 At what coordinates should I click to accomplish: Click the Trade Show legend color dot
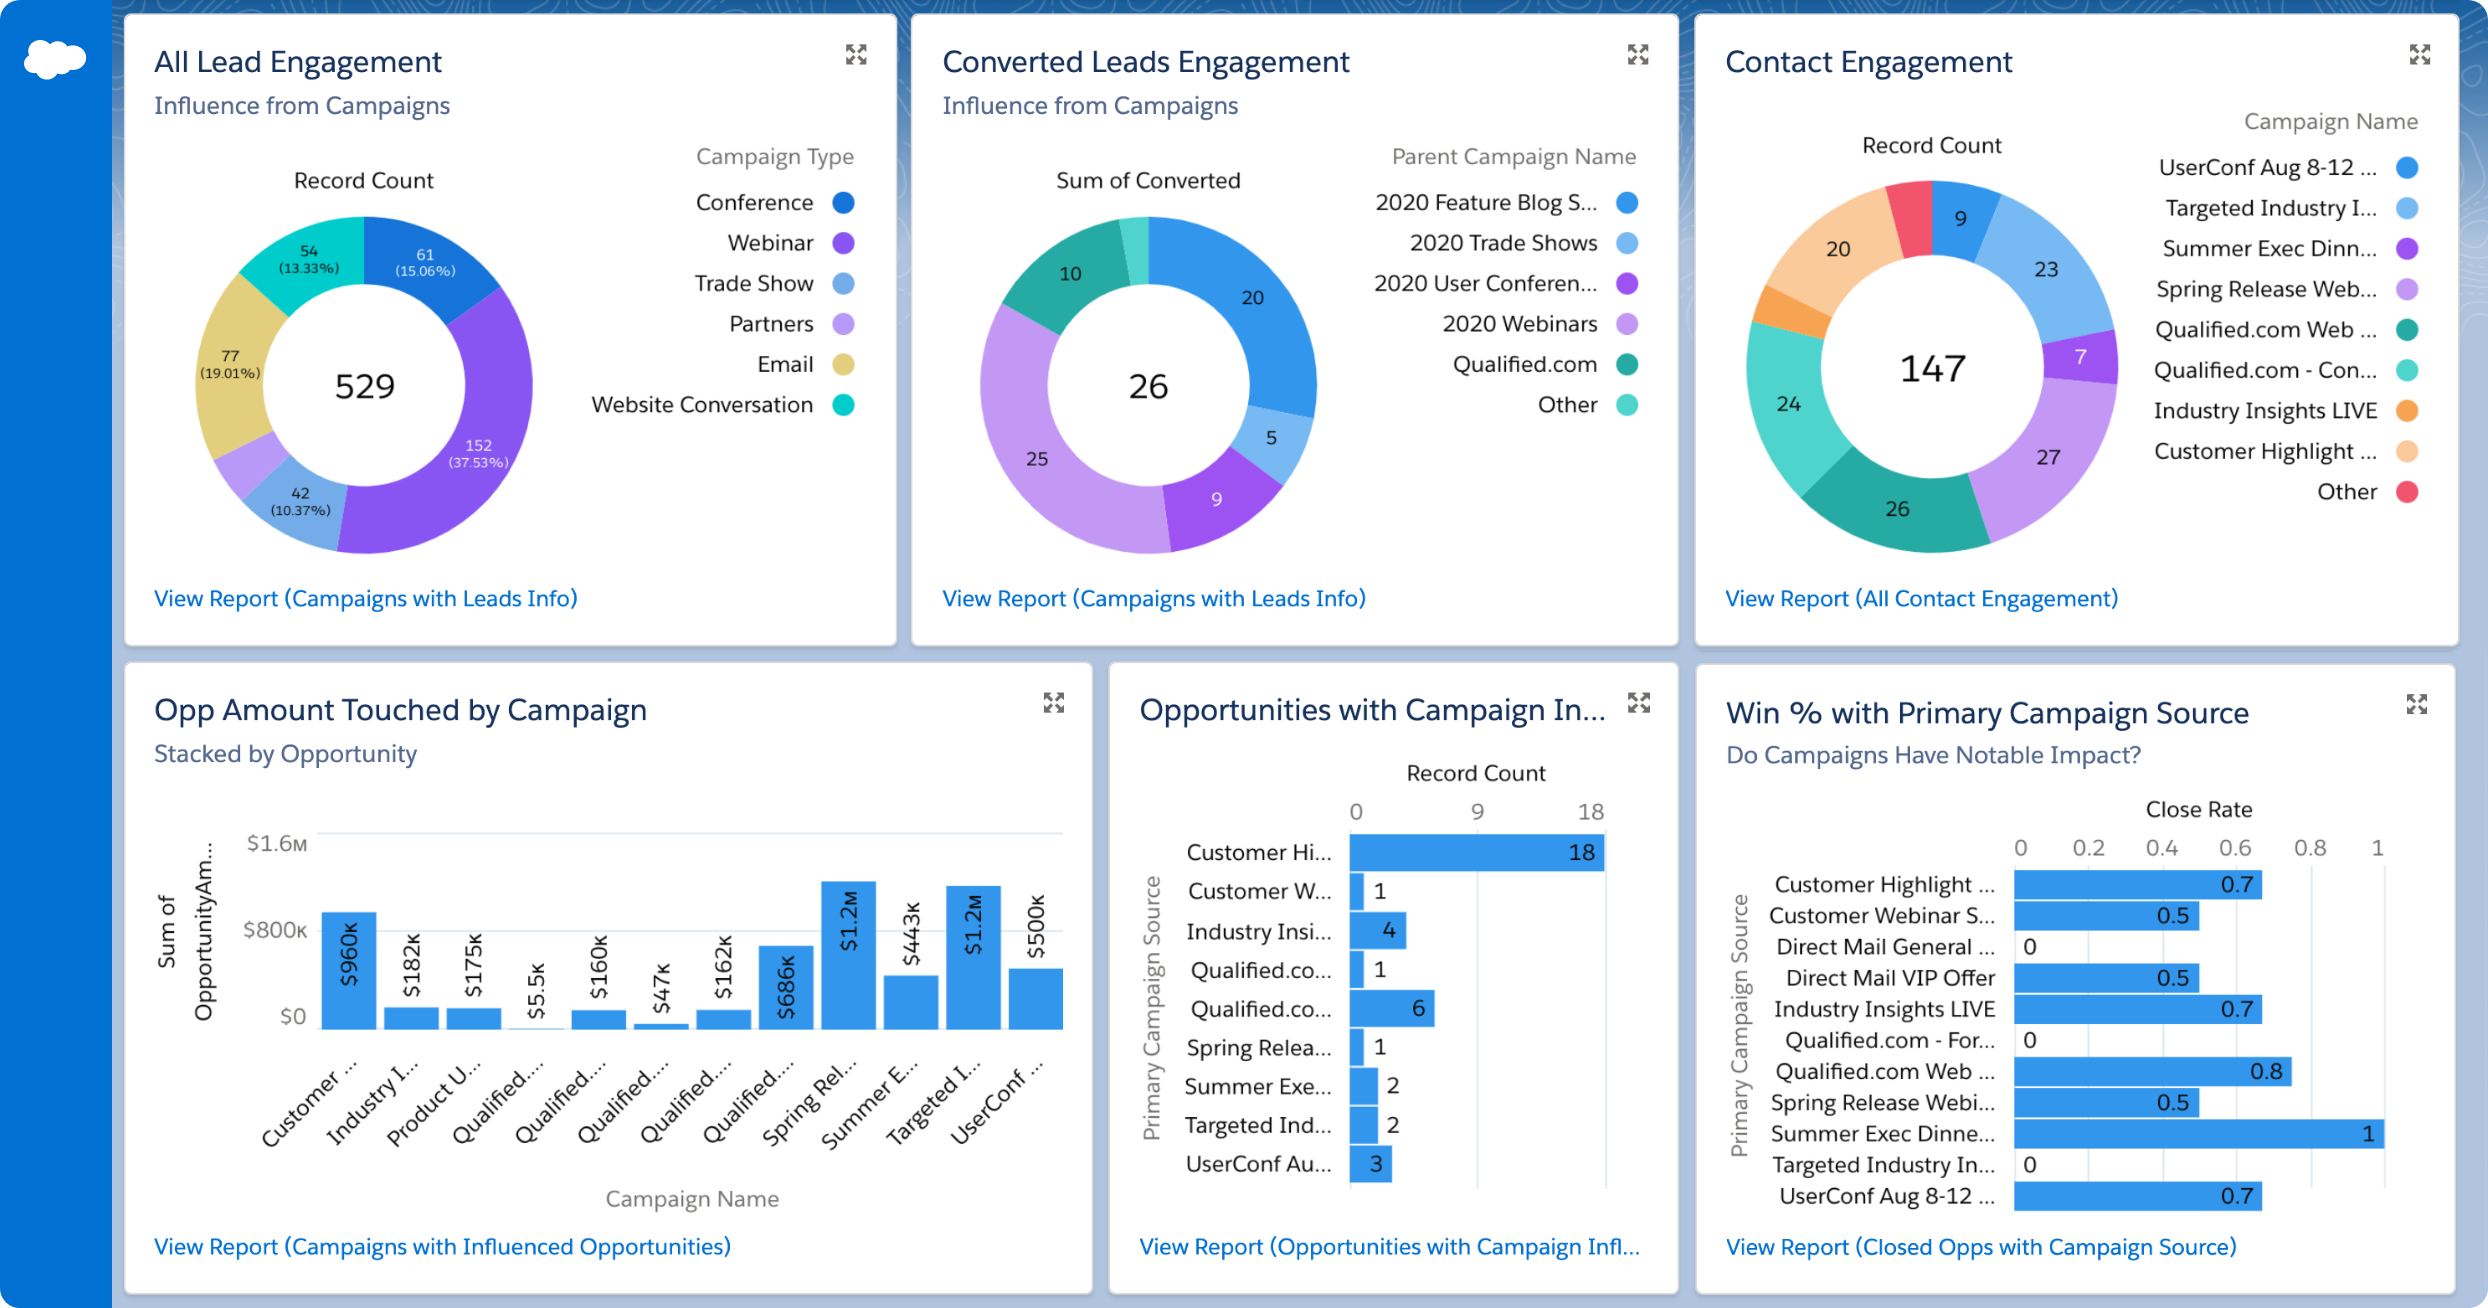point(844,284)
